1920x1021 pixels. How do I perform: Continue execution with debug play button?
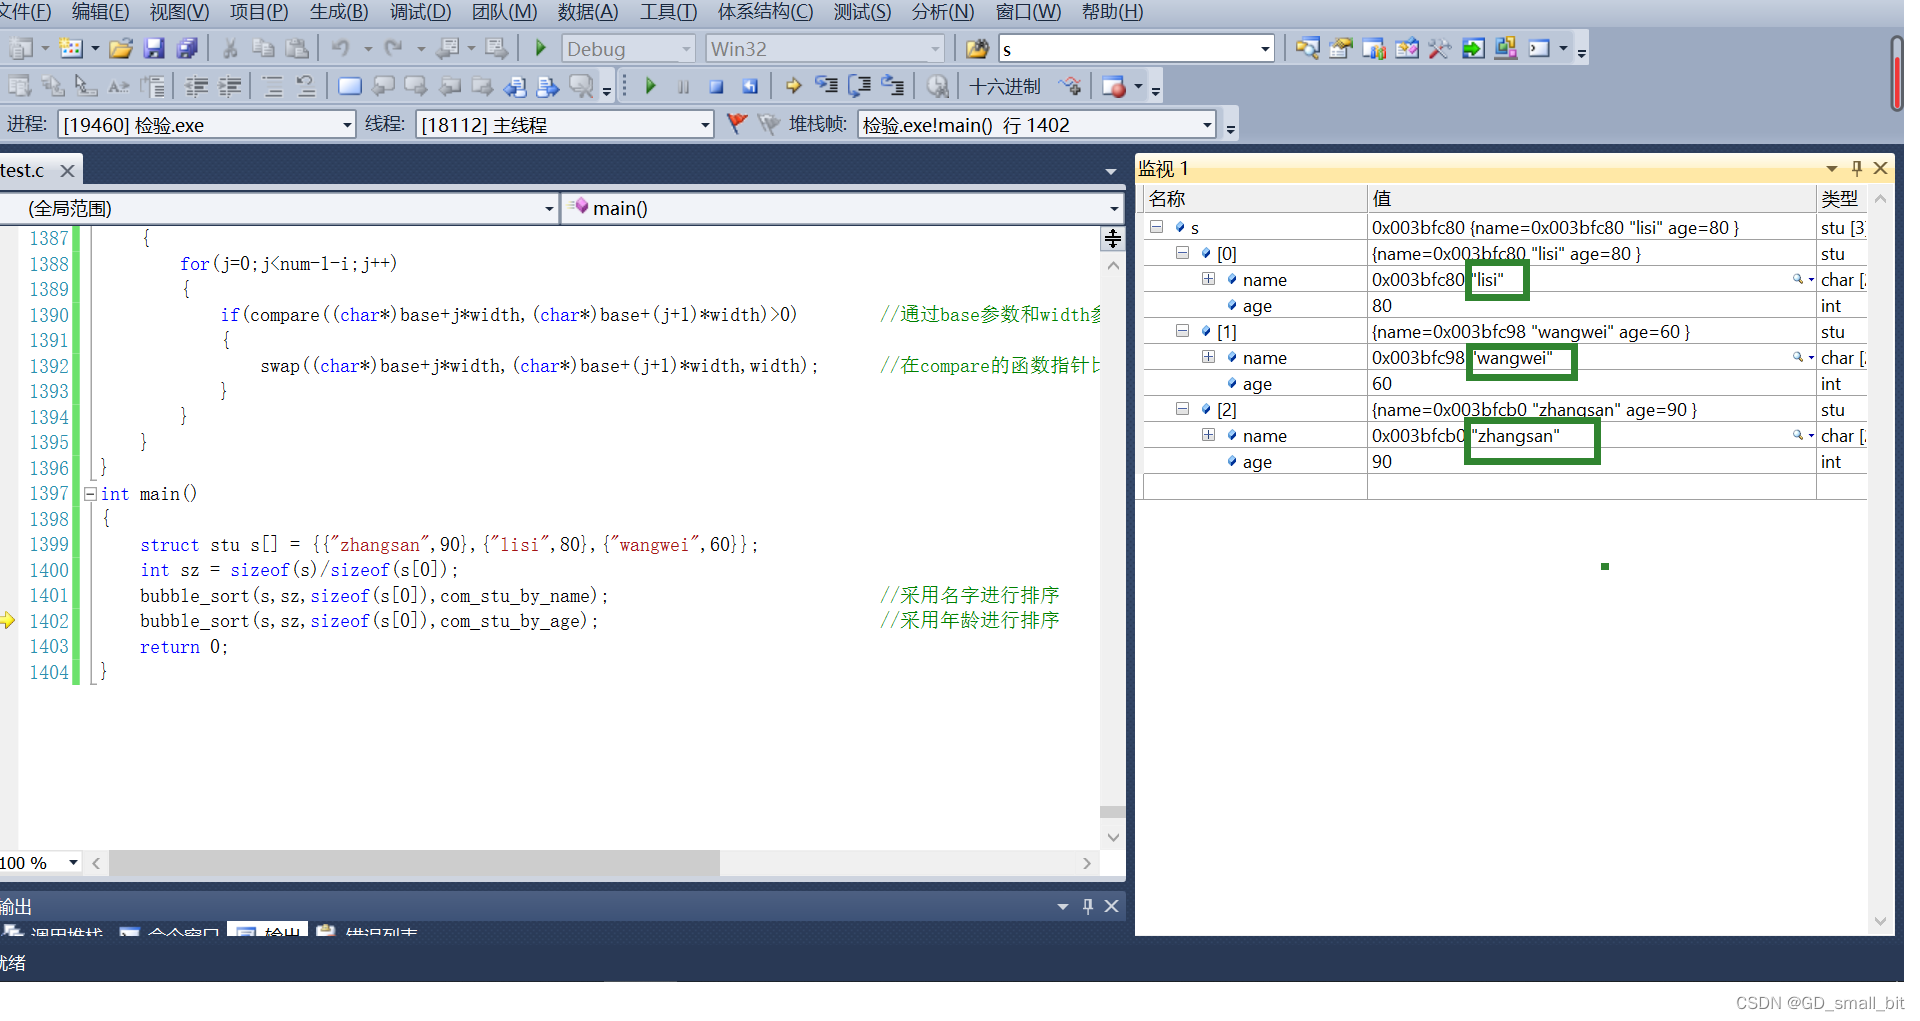coord(651,86)
